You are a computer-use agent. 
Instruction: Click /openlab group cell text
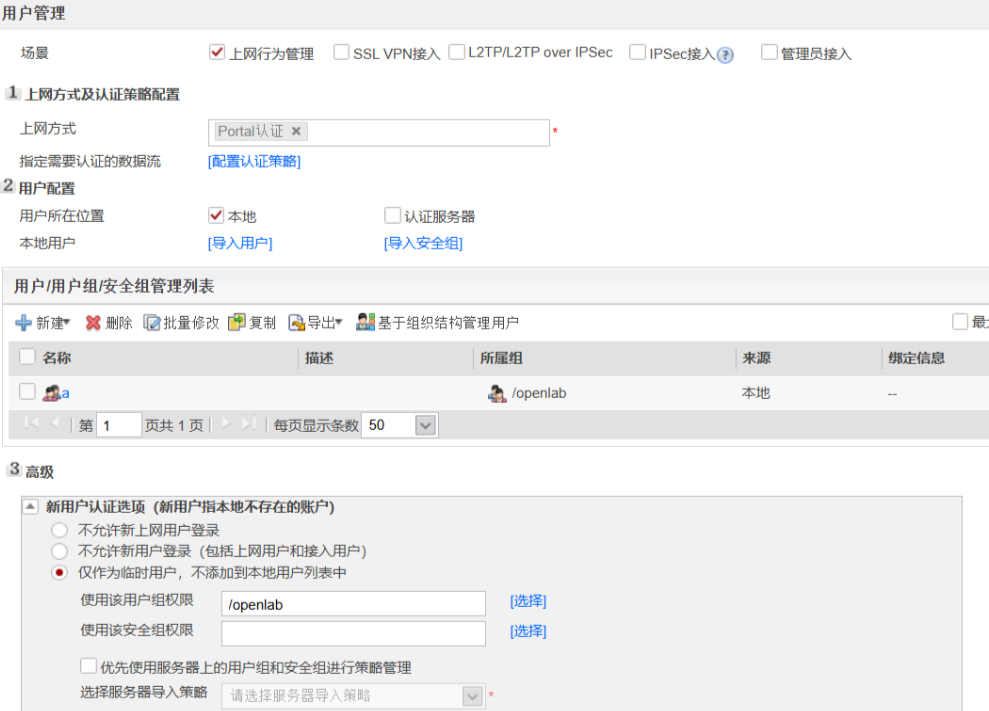(539, 393)
